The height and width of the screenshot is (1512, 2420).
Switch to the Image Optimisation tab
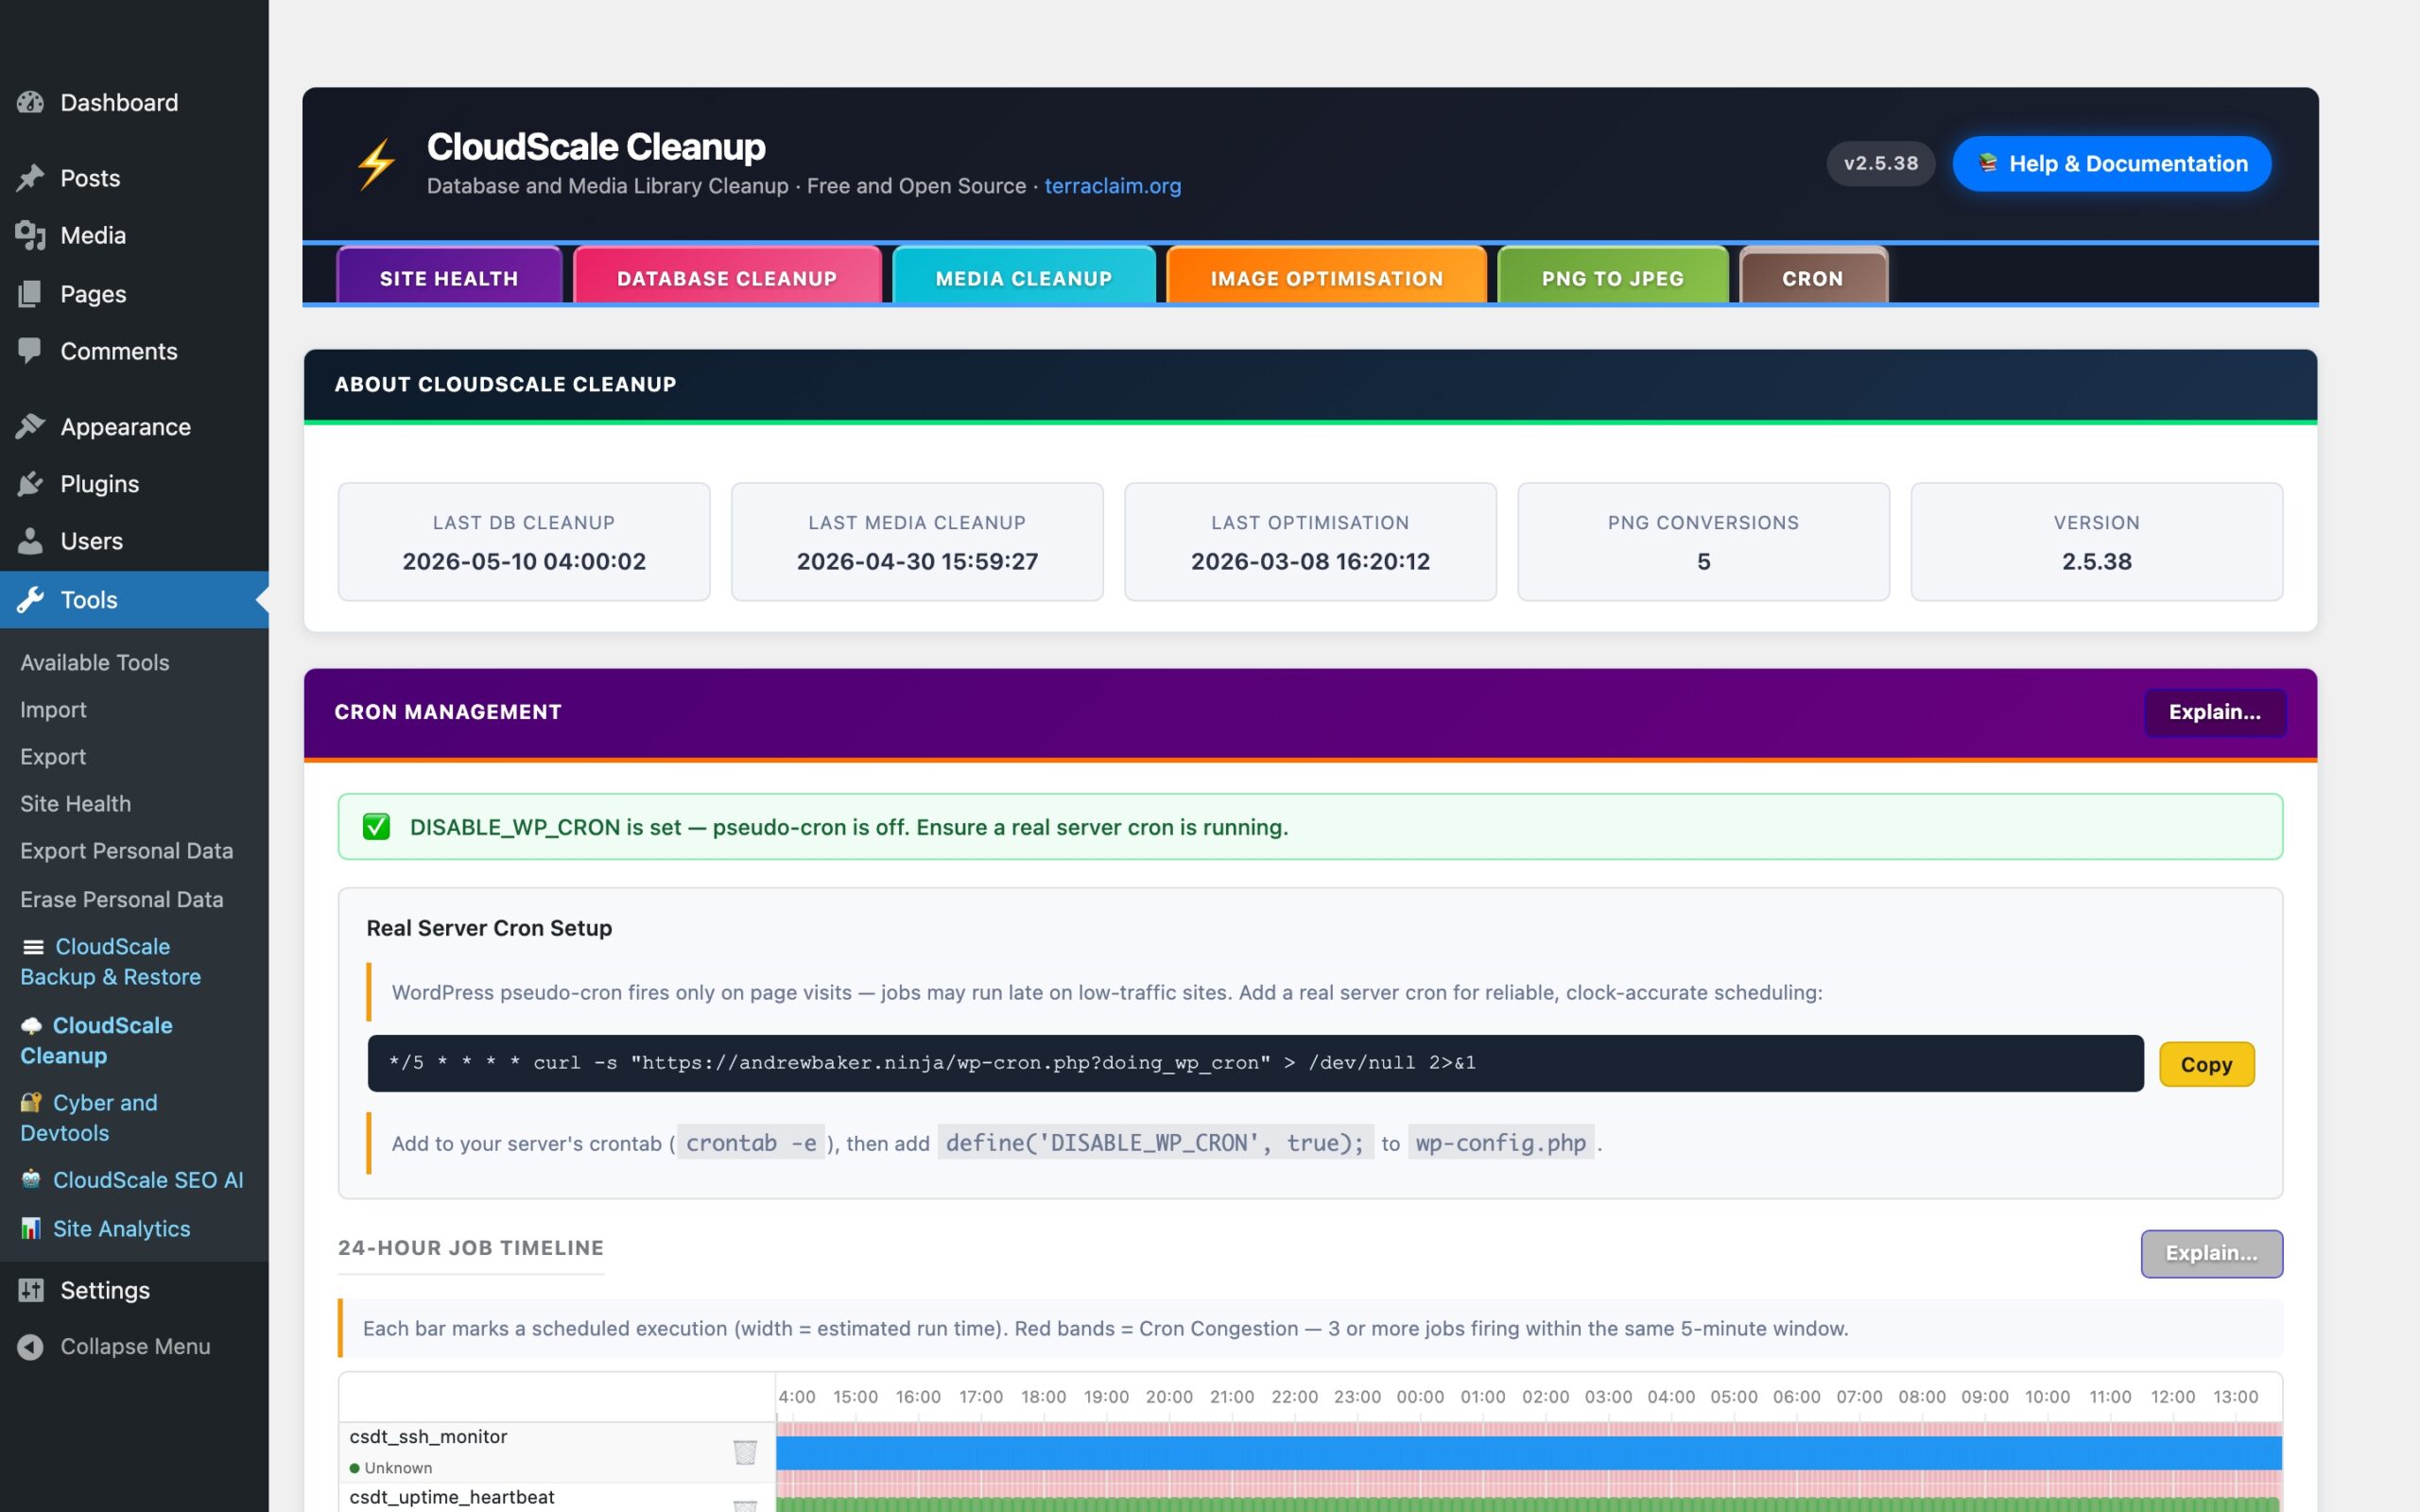click(1327, 277)
